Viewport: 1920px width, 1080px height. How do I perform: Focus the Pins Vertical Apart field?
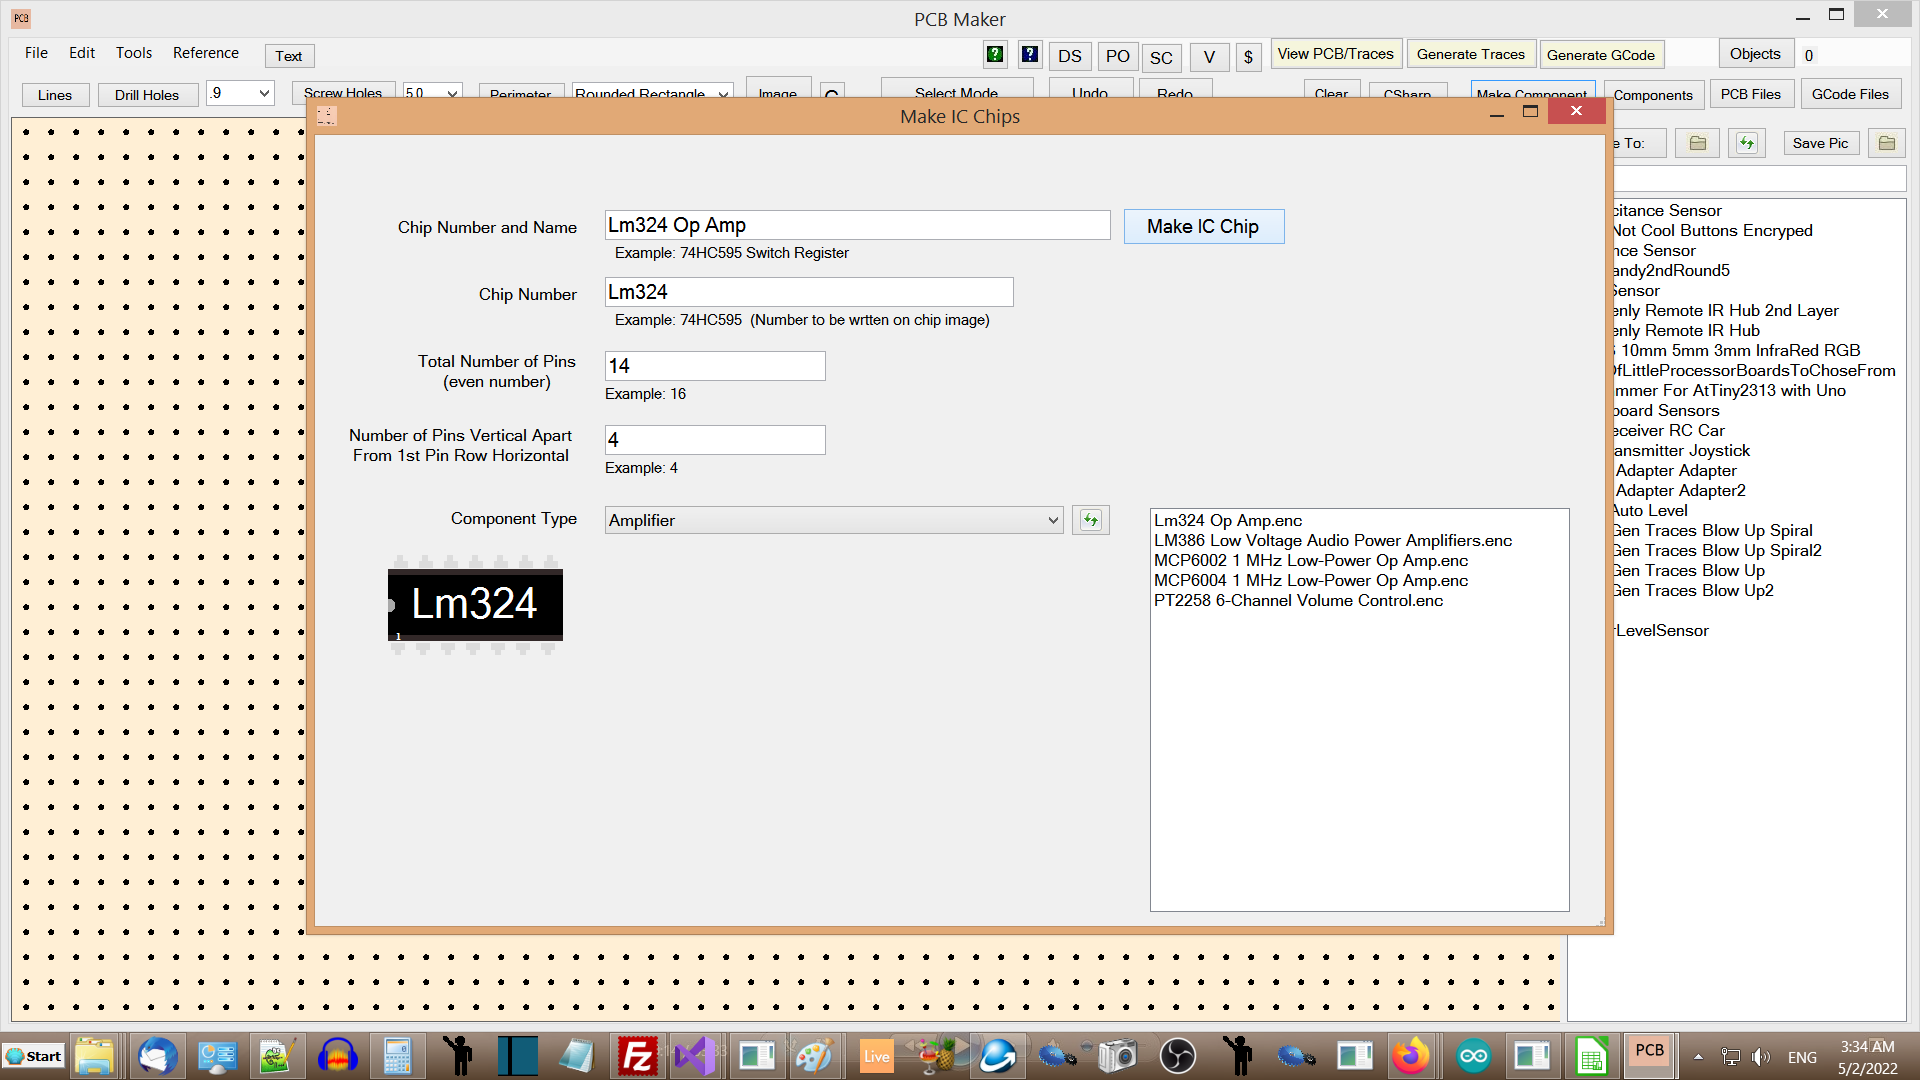(715, 440)
